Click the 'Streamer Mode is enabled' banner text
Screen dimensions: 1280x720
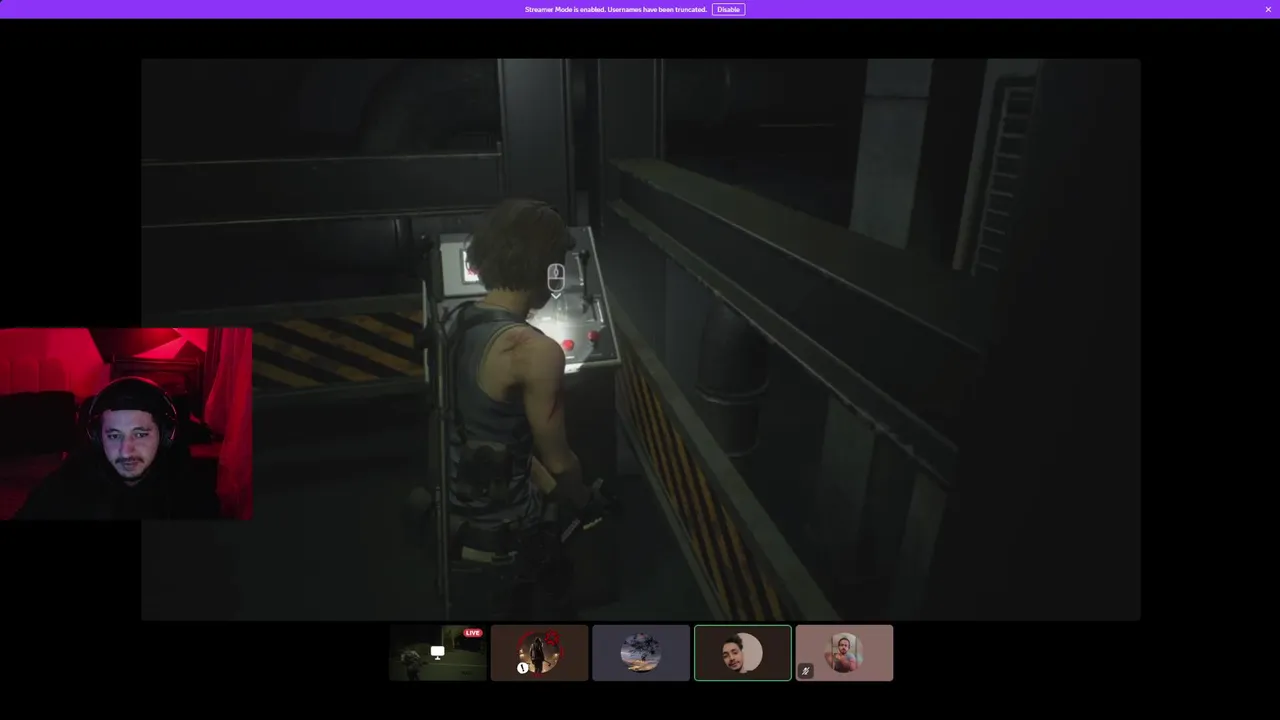pyautogui.click(x=616, y=9)
